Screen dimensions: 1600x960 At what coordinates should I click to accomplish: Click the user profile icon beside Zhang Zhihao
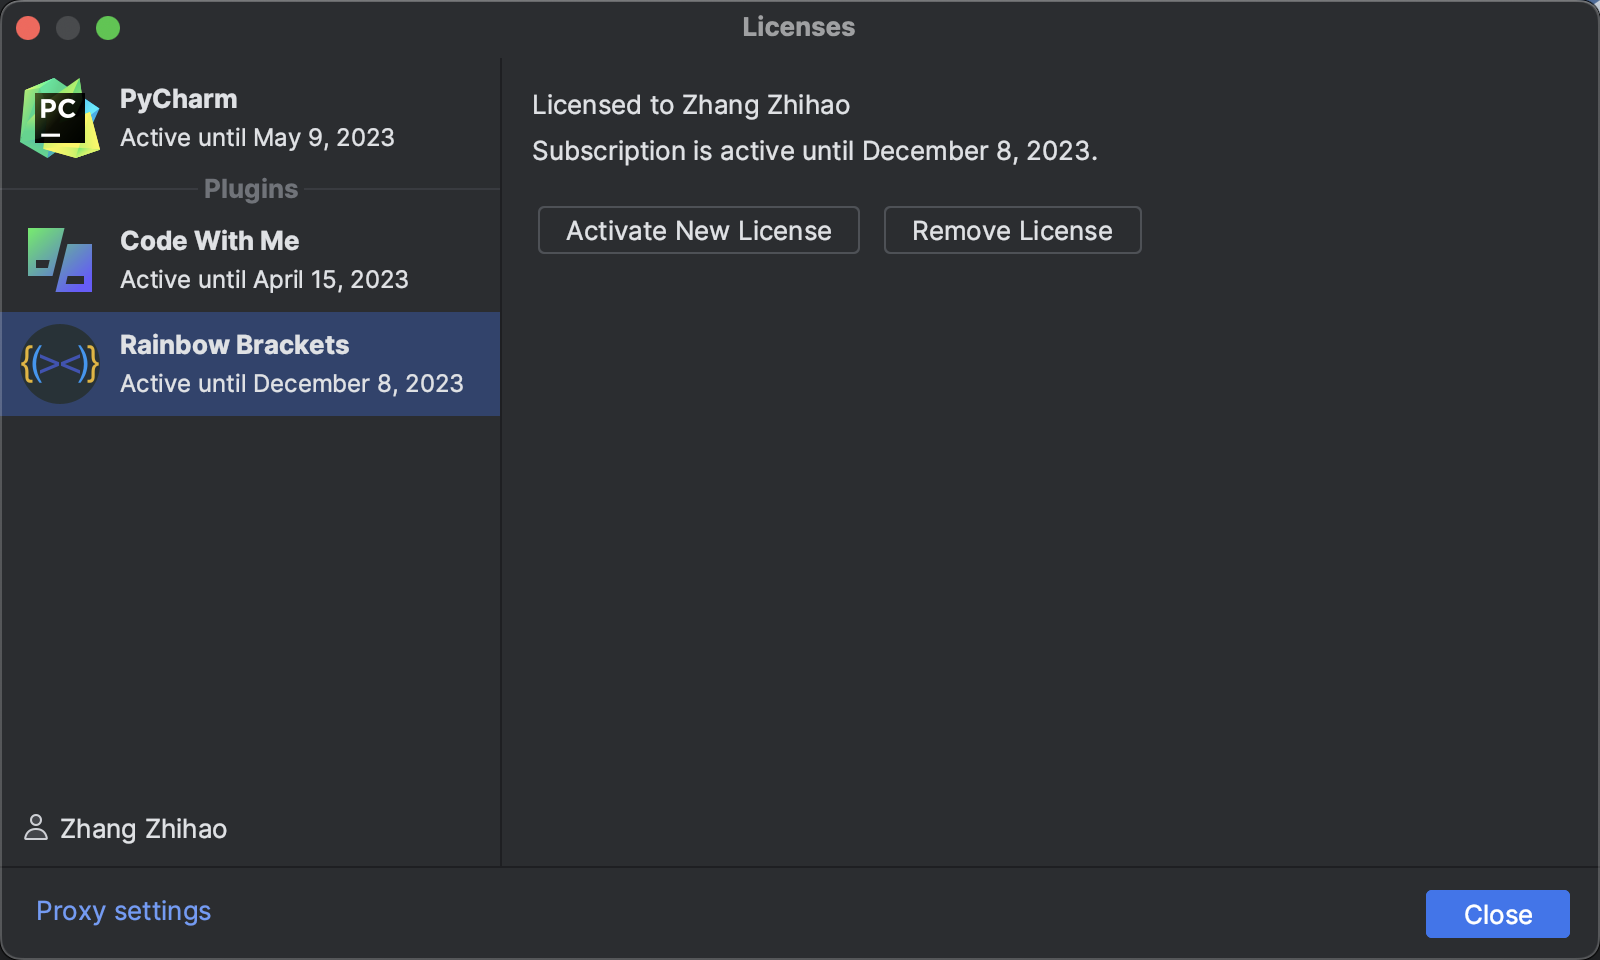coord(36,828)
